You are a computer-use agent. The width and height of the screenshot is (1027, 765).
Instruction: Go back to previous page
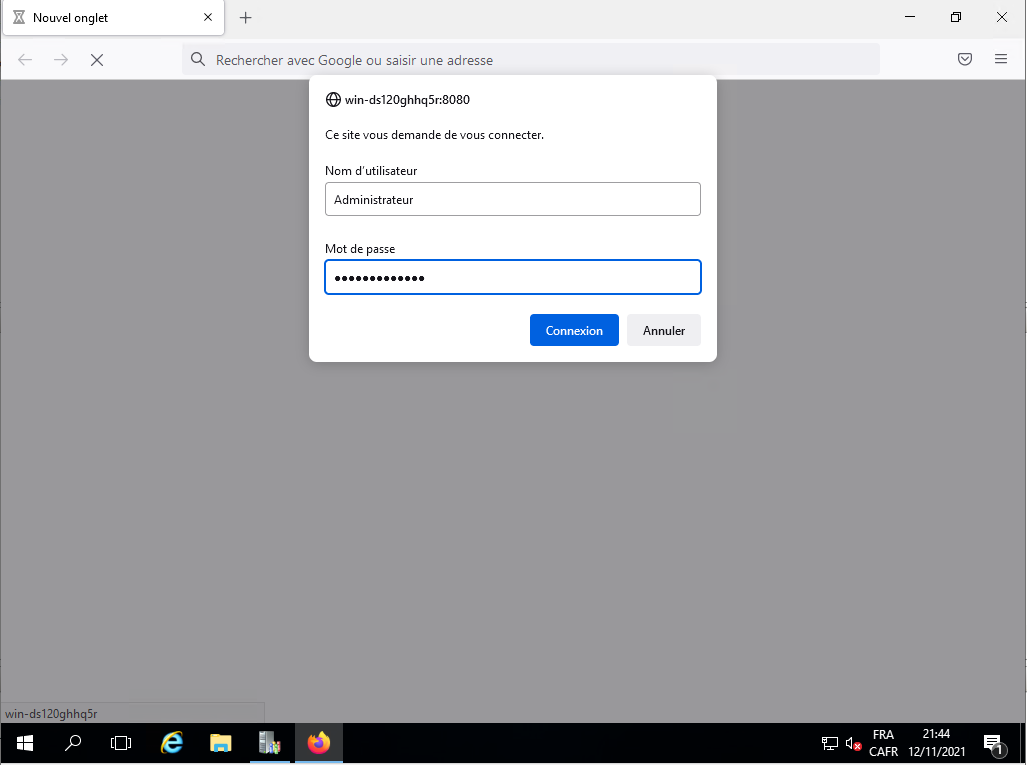(x=25, y=60)
